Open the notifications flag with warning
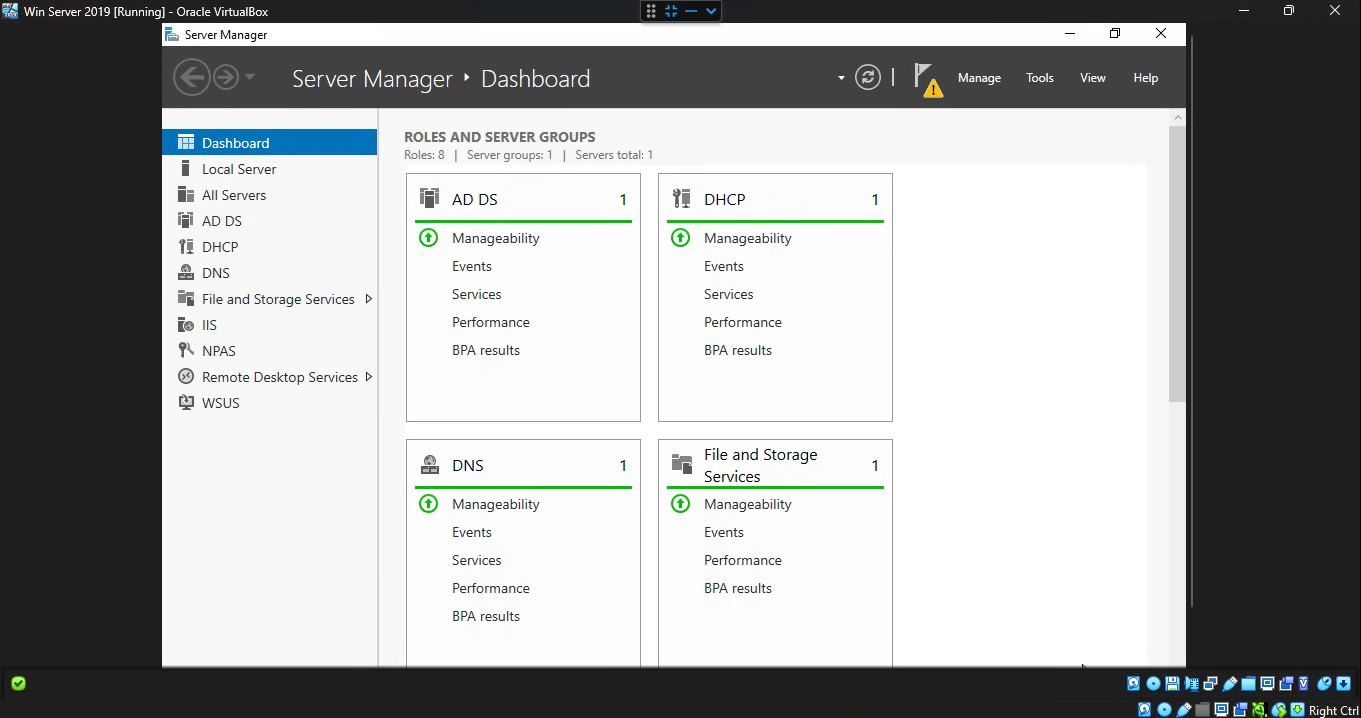1361x718 pixels. click(928, 79)
